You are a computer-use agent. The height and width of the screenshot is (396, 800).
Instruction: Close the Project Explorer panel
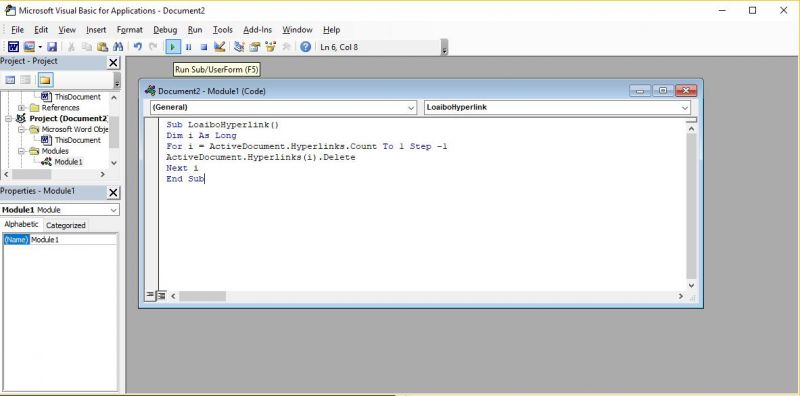tap(113, 63)
